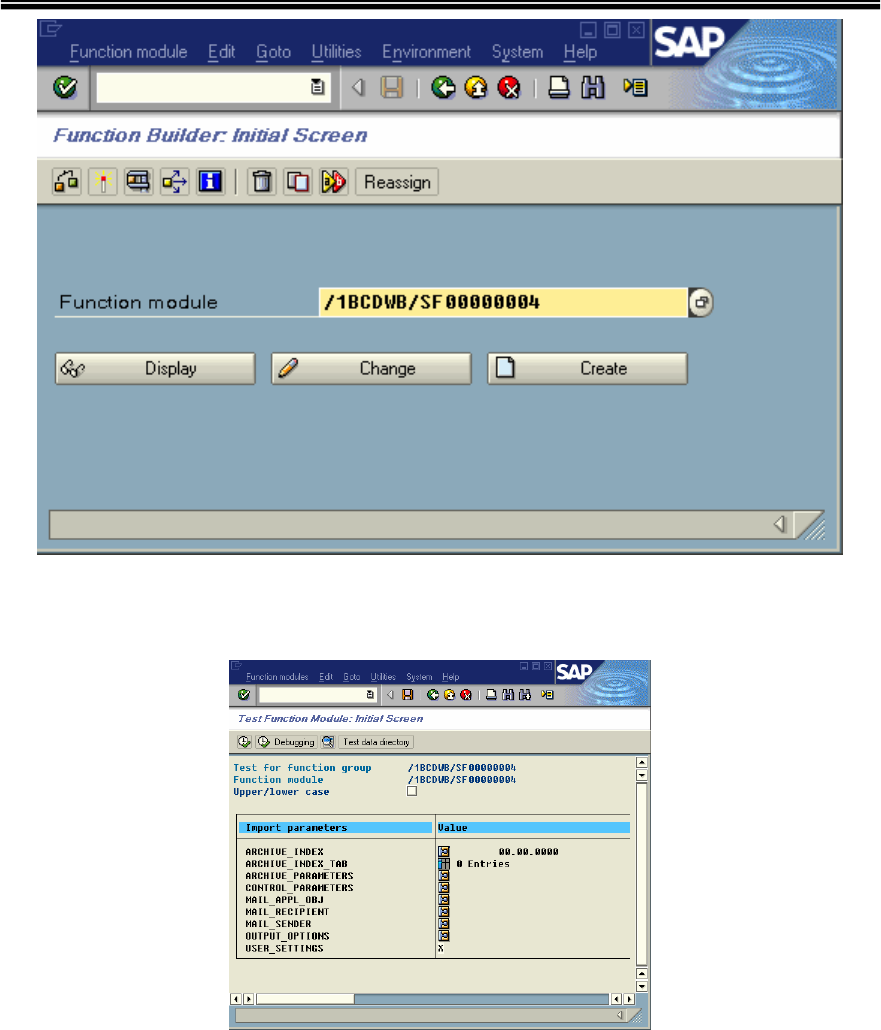The width and height of the screenshot is (881, 1030).
Task: Click the Check icon in Function Builder application toolbar
Action: point(66,182)
